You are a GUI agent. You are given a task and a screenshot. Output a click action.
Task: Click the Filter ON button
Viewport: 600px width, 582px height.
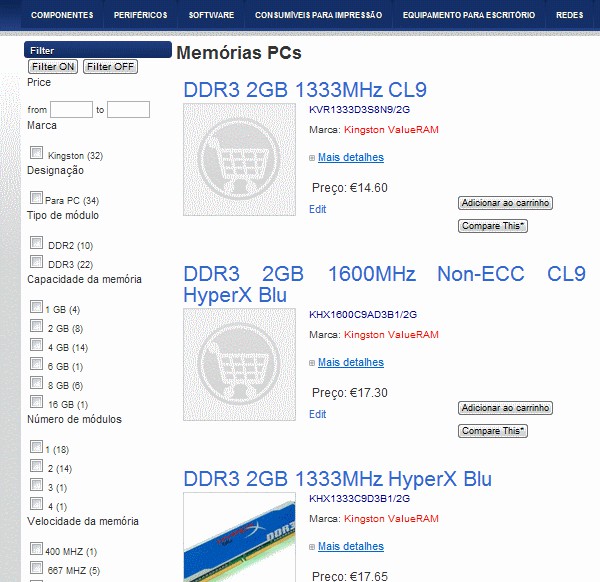(x=53, y=67)
